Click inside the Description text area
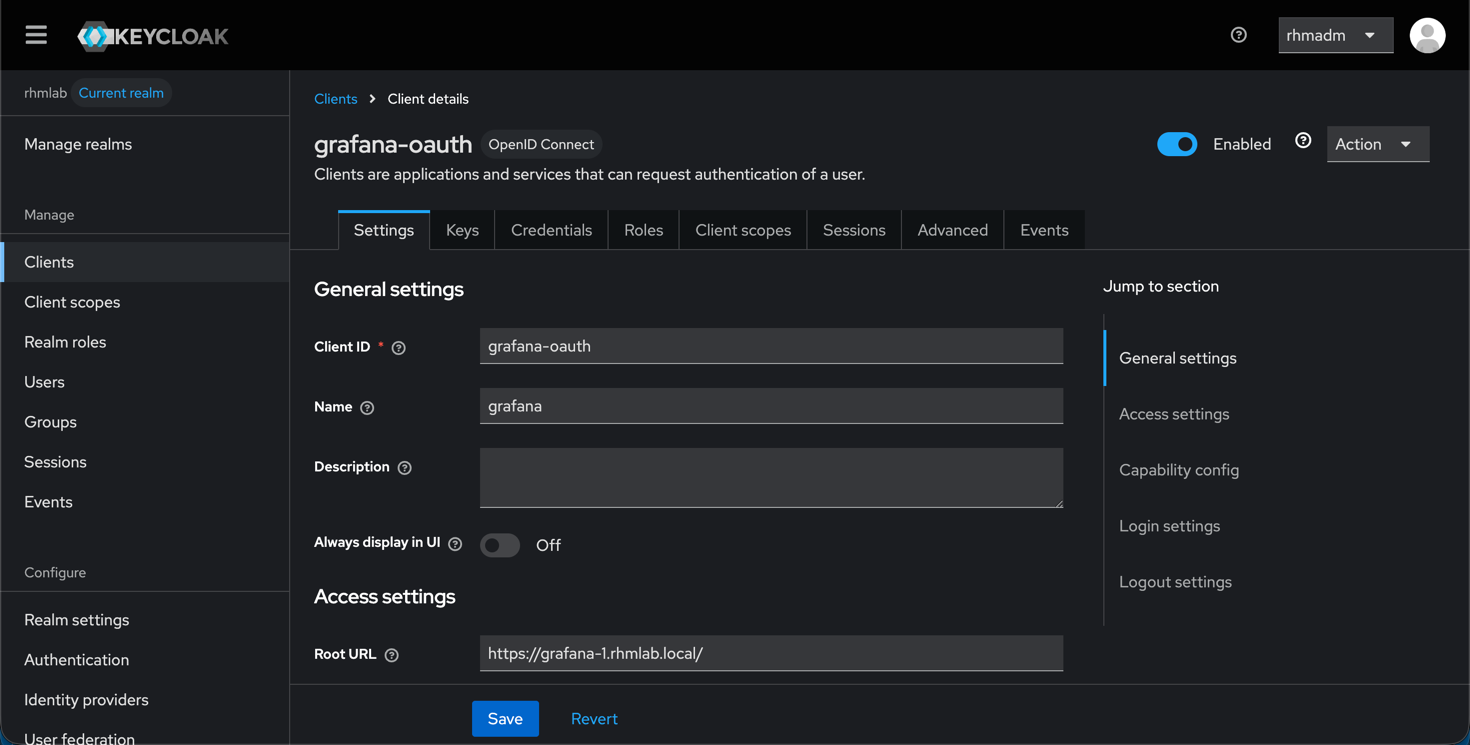 coord(770,477)
